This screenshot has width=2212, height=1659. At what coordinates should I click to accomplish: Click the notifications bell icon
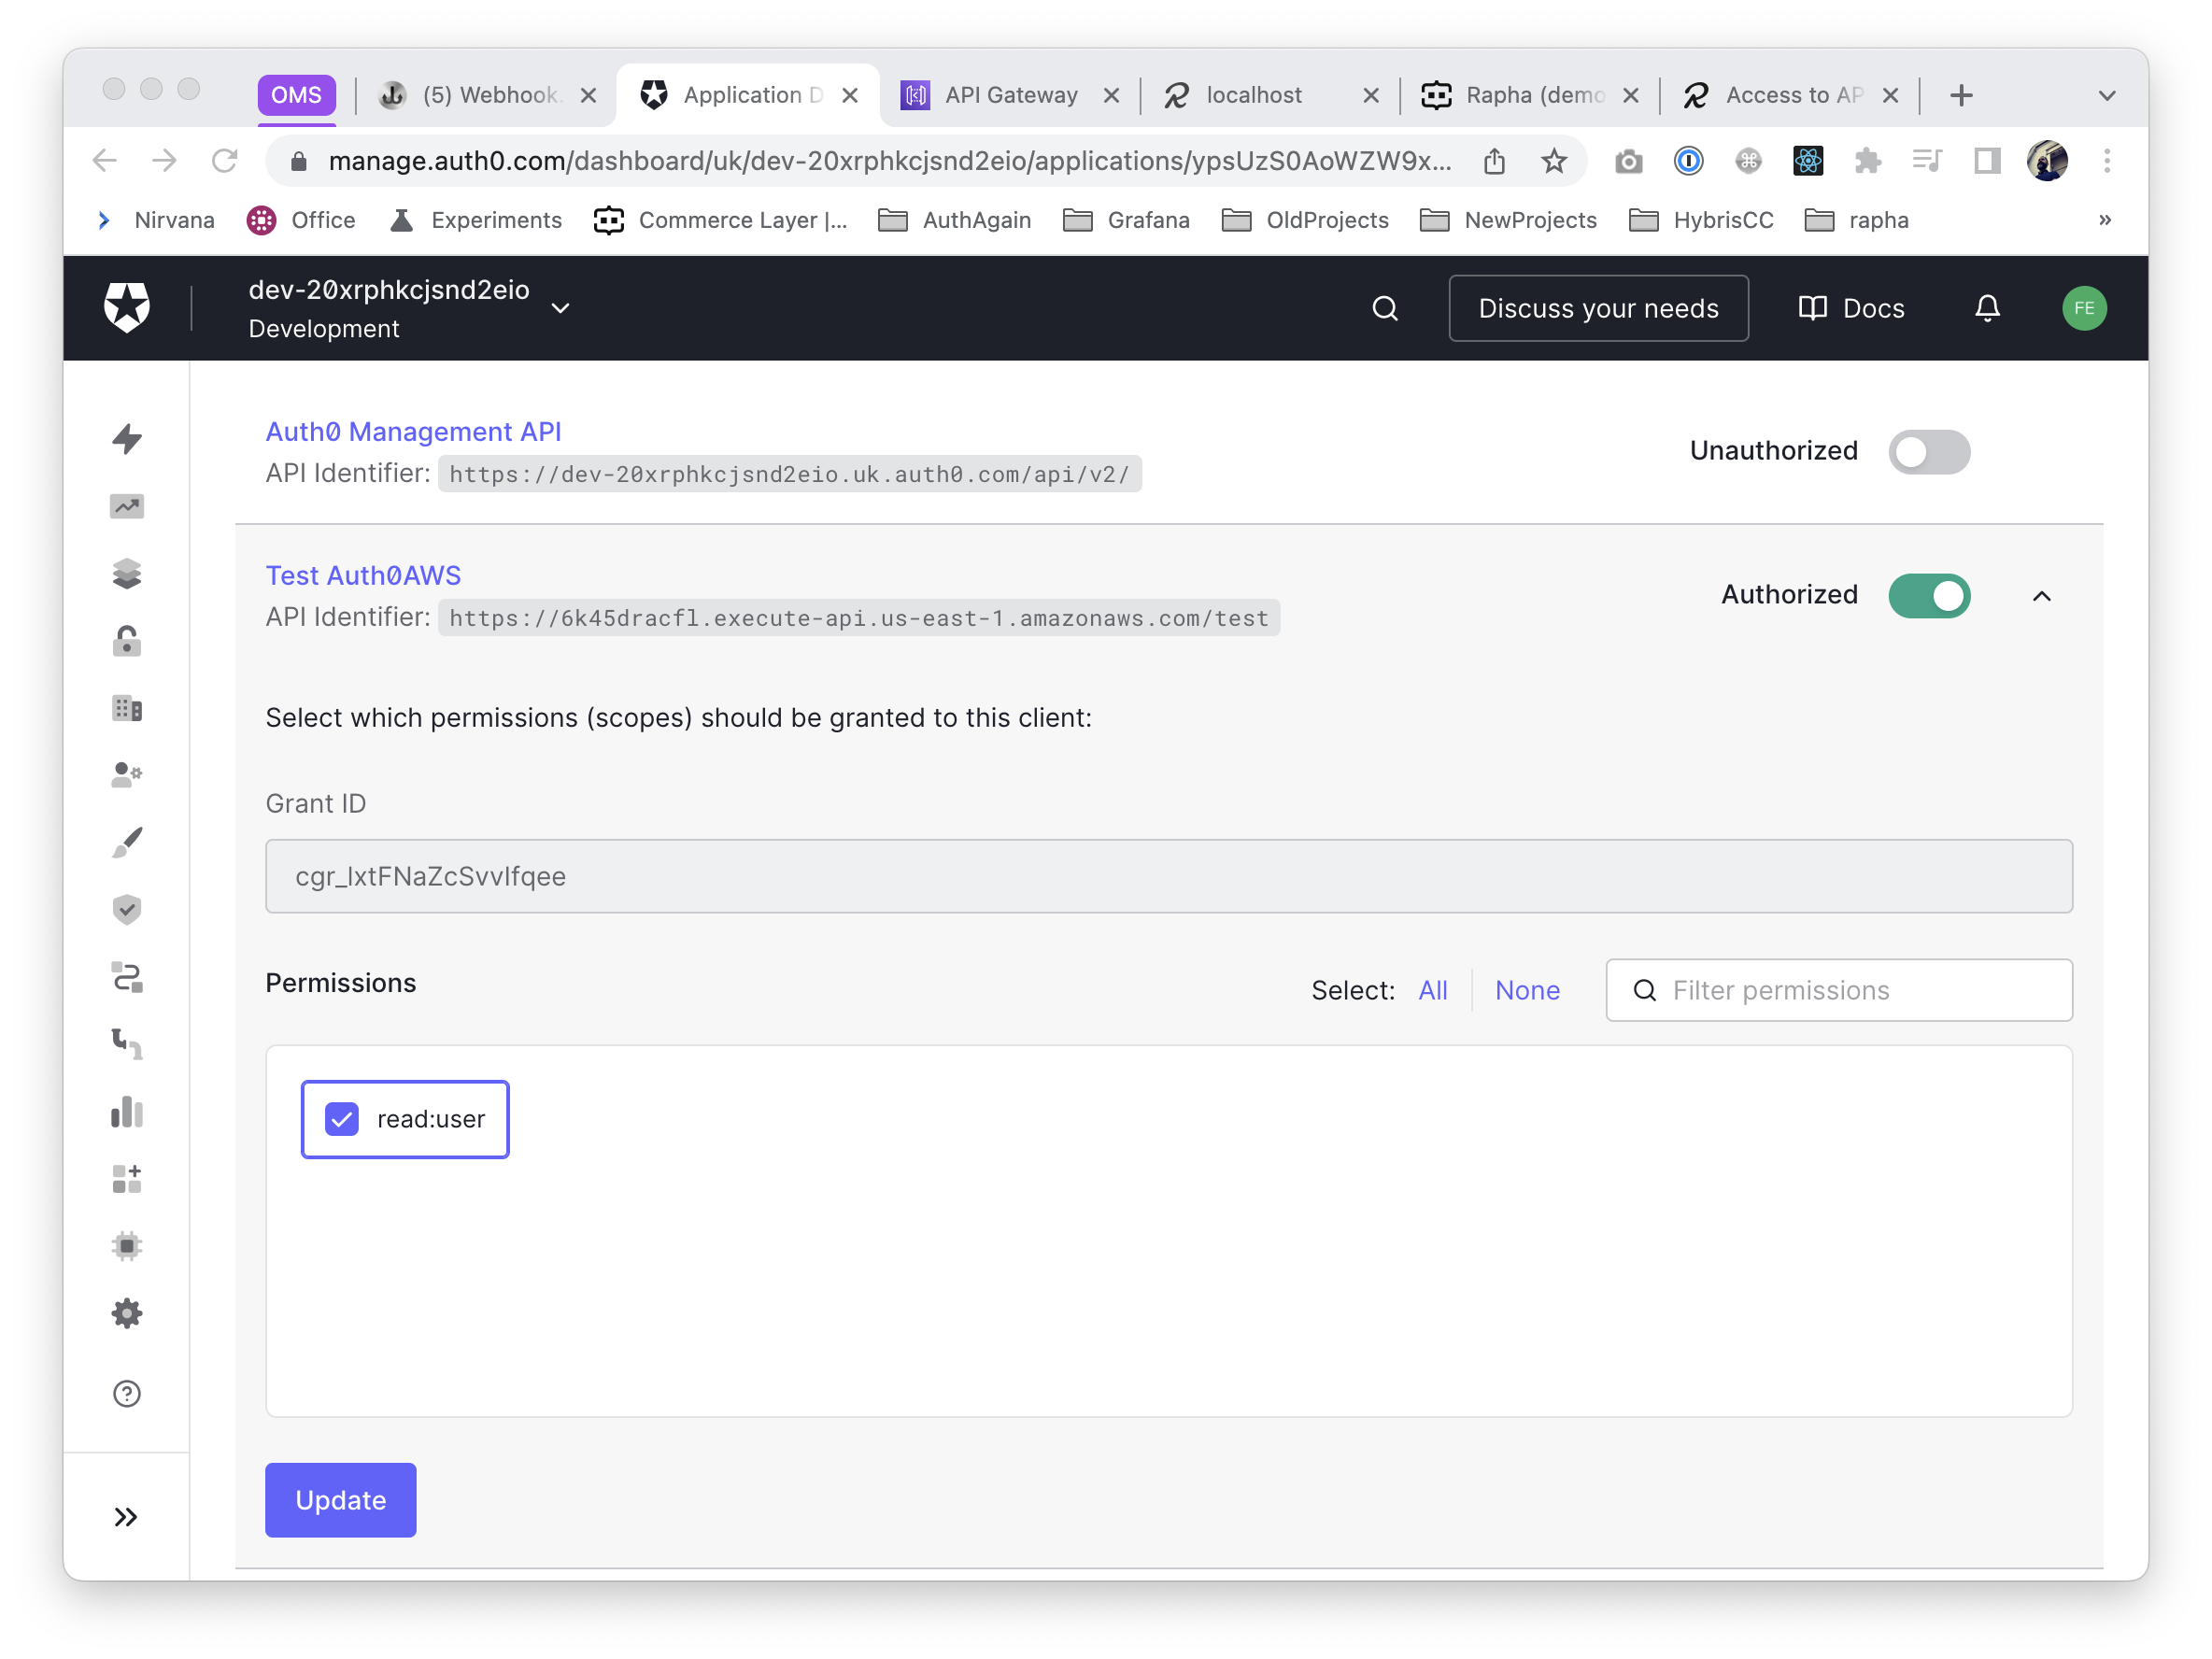(x=1987, y=308)
